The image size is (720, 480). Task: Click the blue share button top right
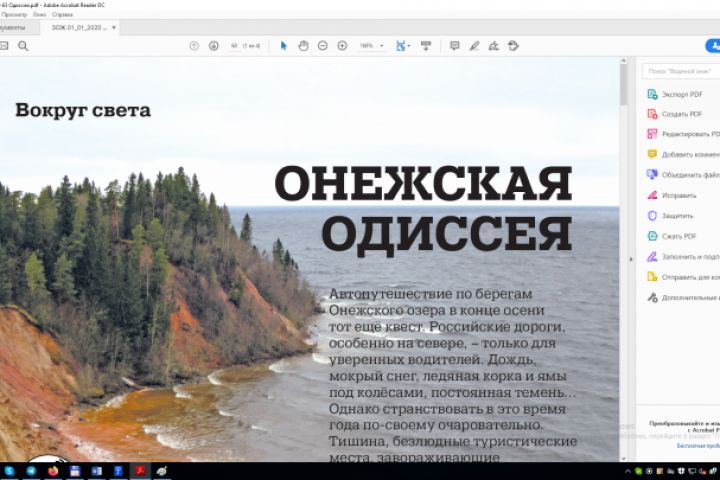(713, 46)
